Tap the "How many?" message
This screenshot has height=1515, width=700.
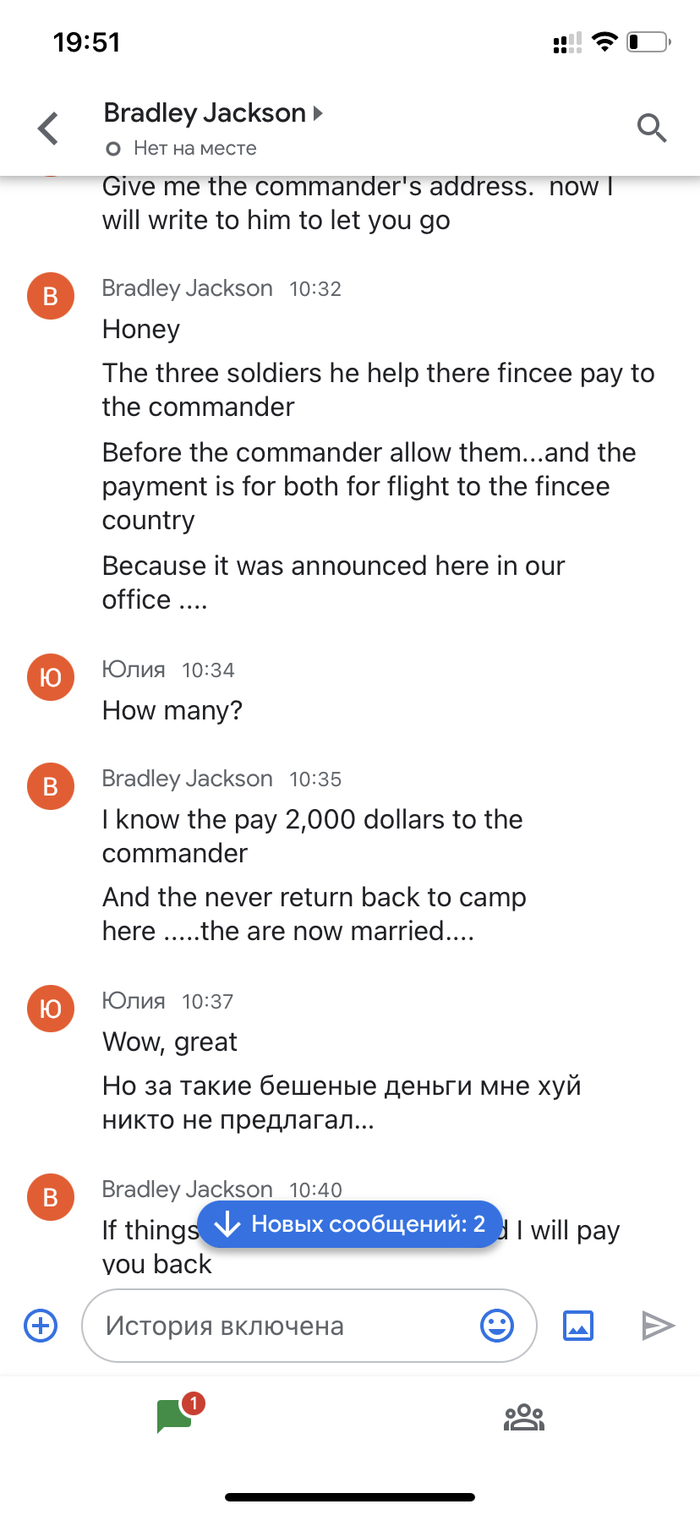pyautogui.click(x=172, y=711)
